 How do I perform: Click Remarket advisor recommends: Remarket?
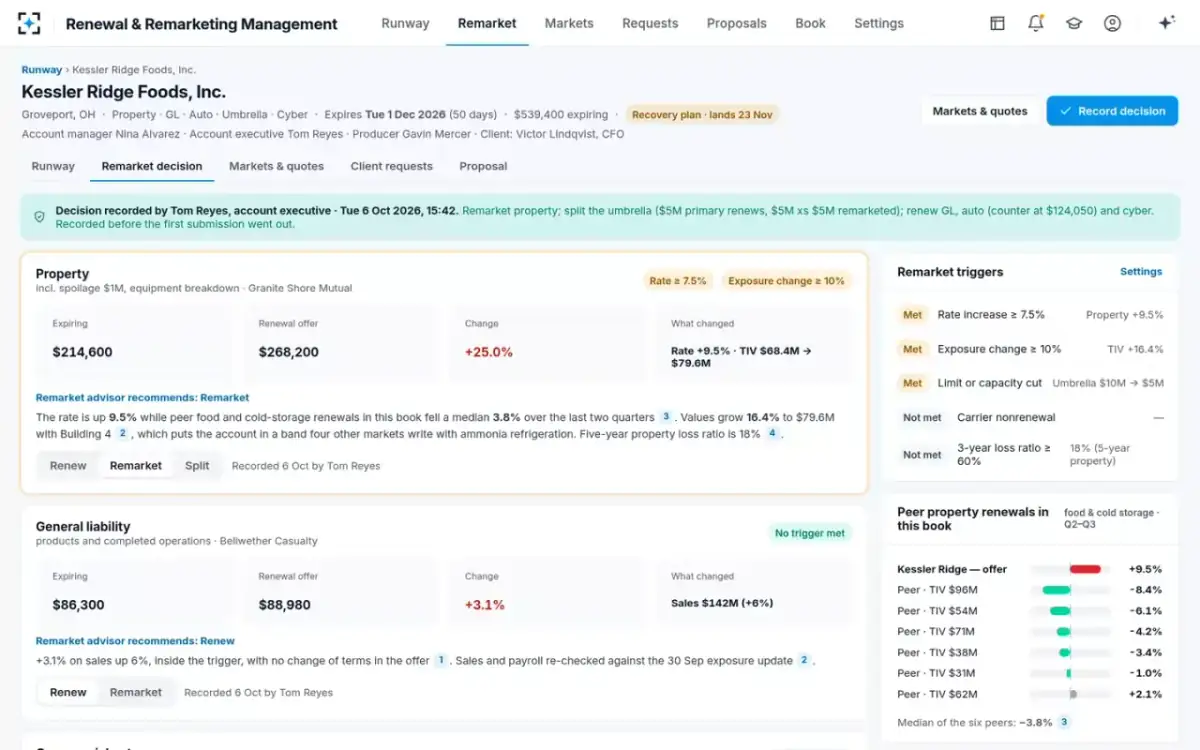coord(142,397)
